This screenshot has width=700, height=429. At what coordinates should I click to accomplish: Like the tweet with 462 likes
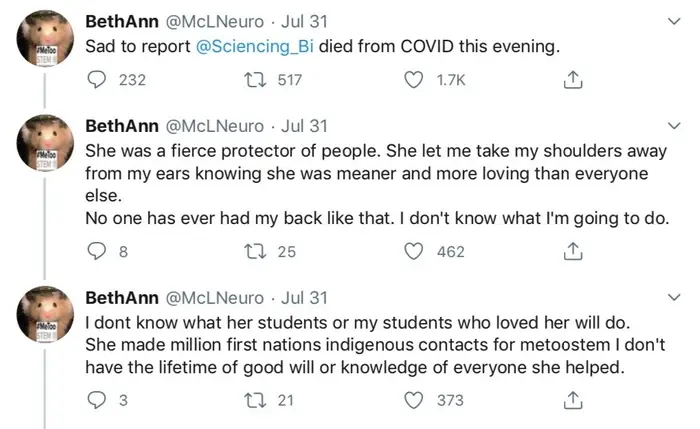click(414, 252)
